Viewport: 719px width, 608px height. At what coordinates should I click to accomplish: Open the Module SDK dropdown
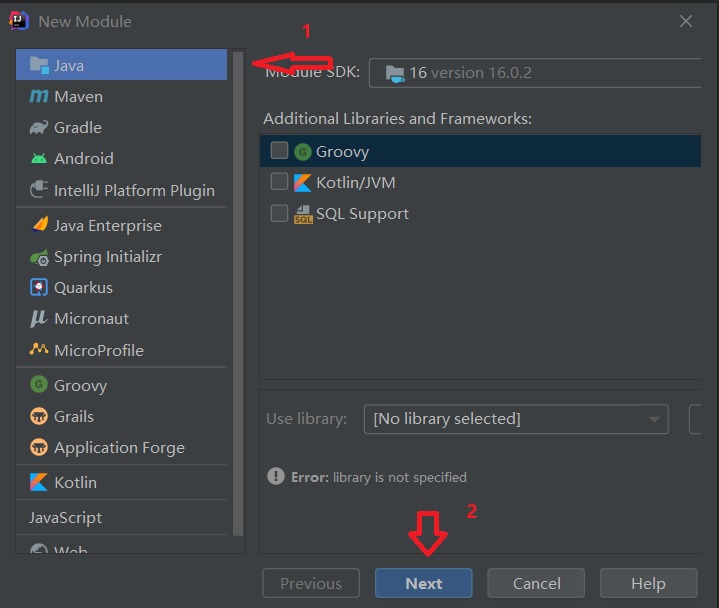click(540, 73)
